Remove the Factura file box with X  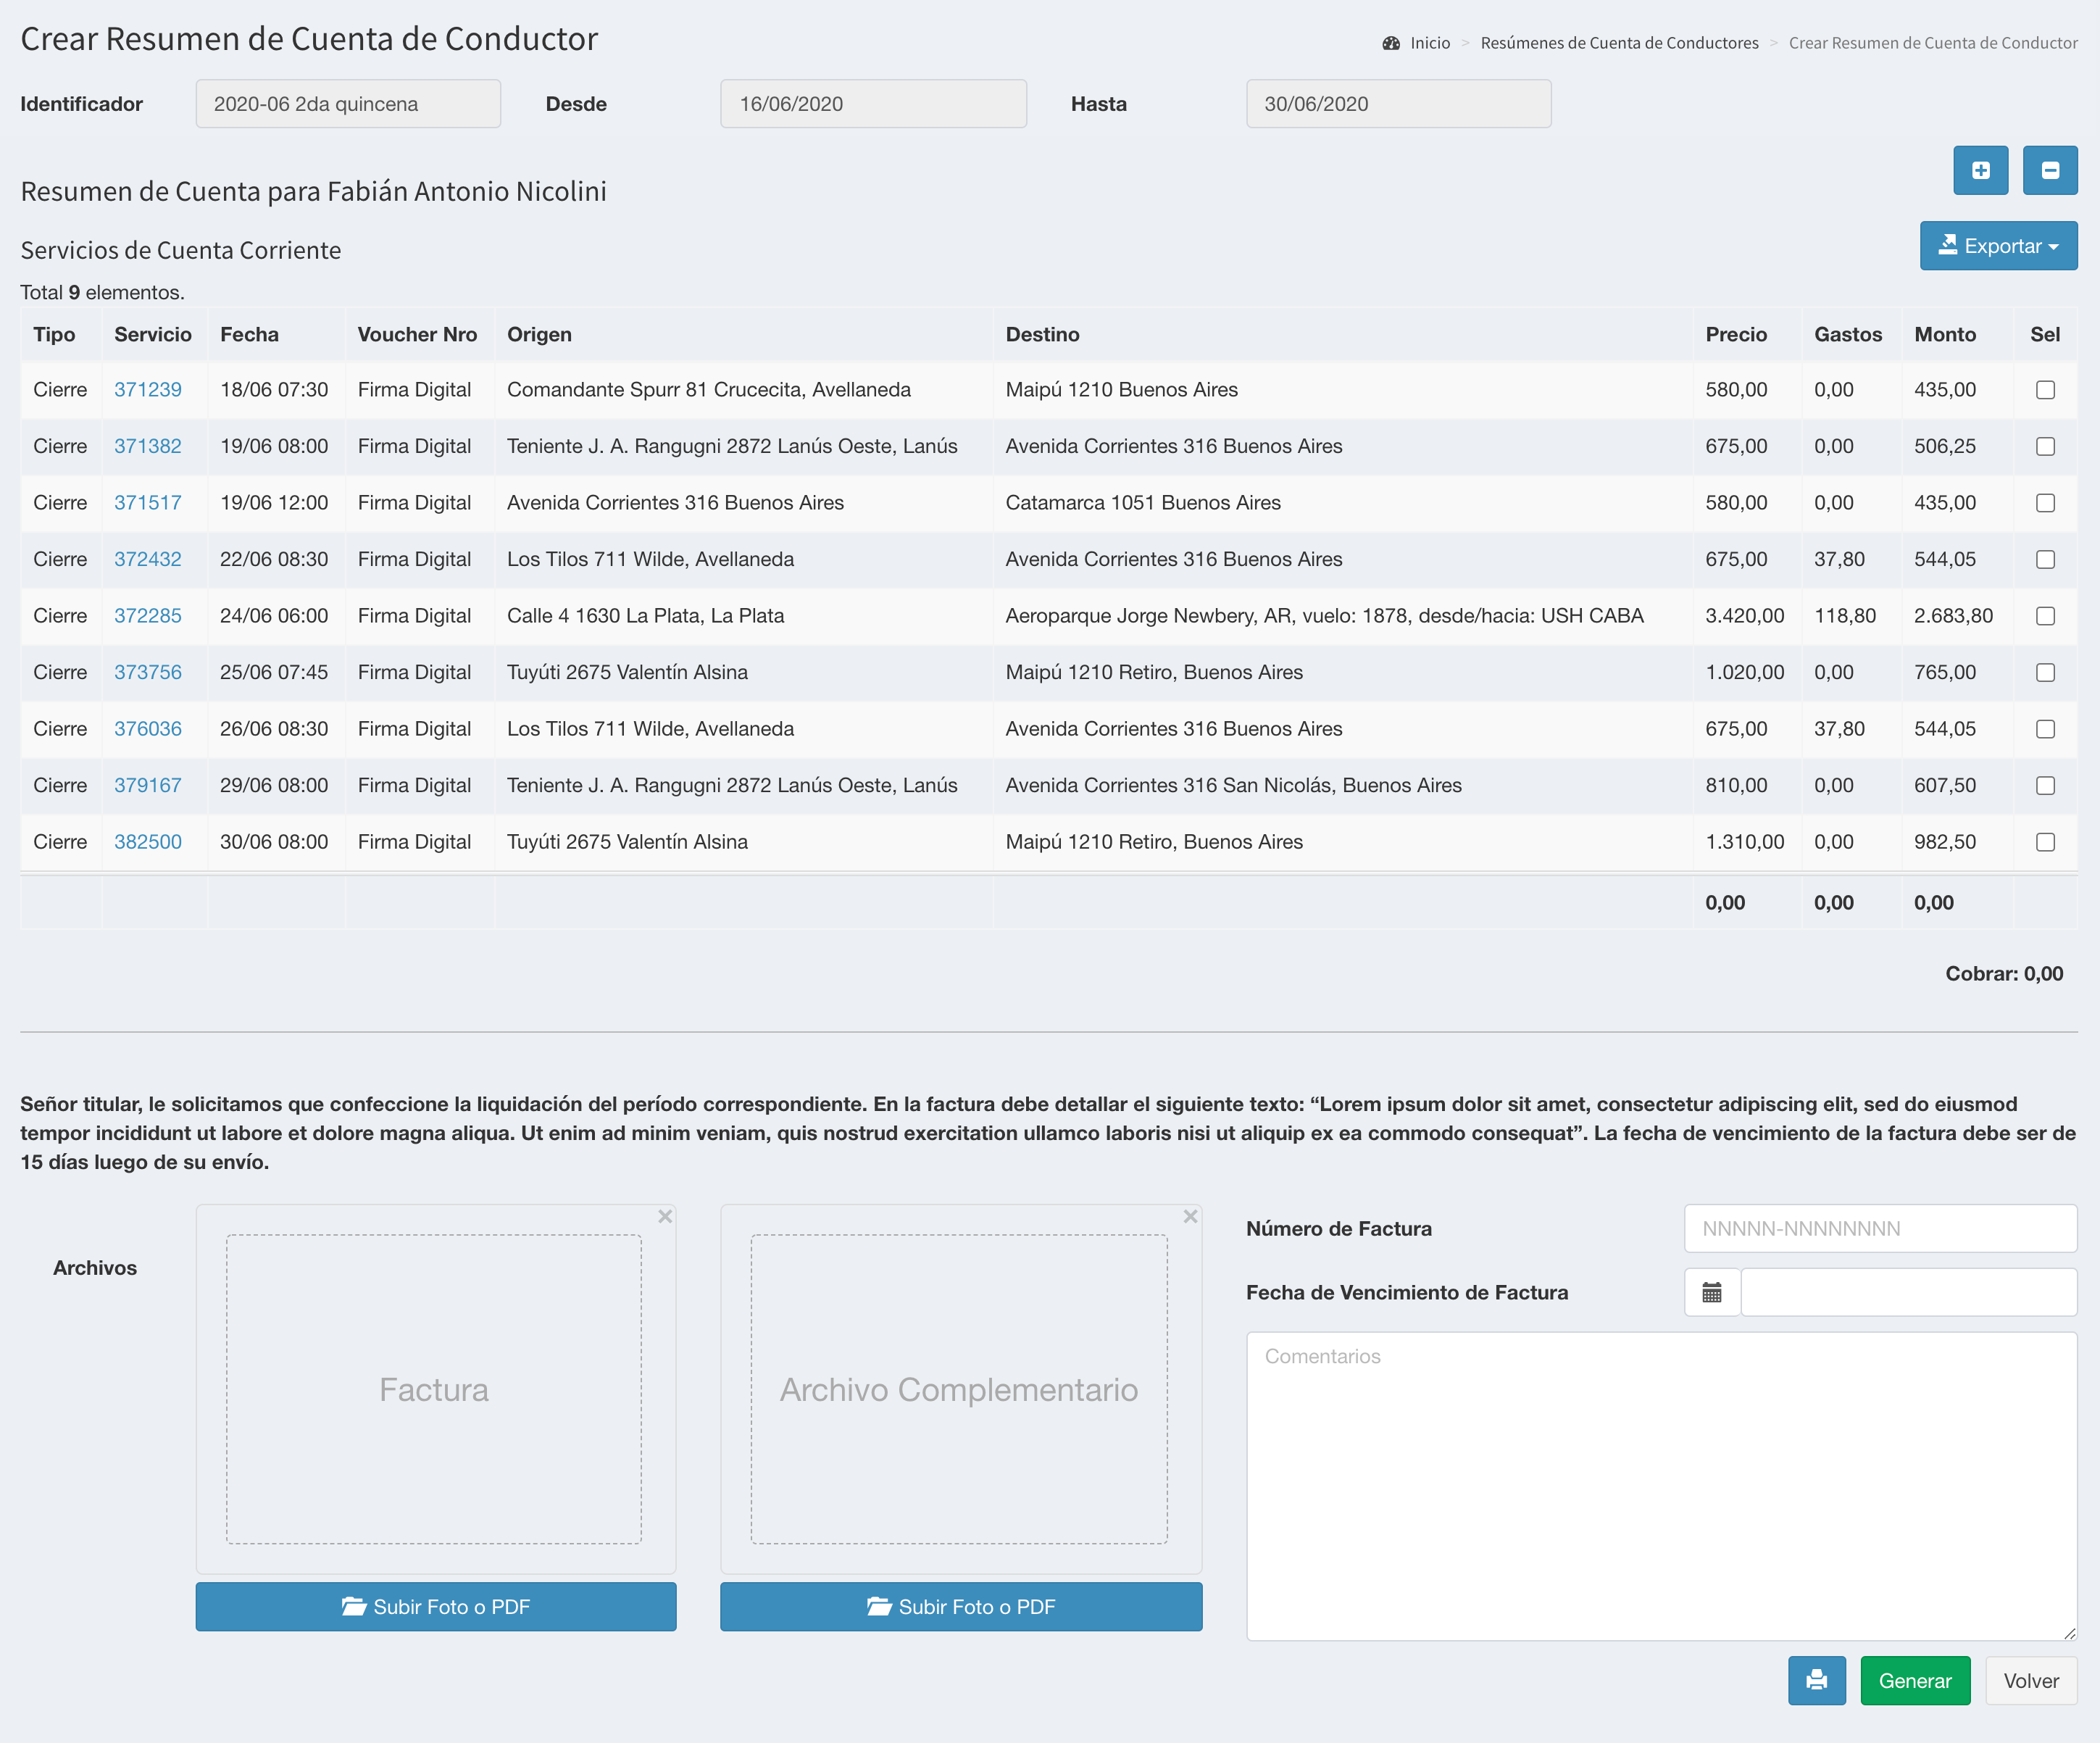[x=665, y=1216]
